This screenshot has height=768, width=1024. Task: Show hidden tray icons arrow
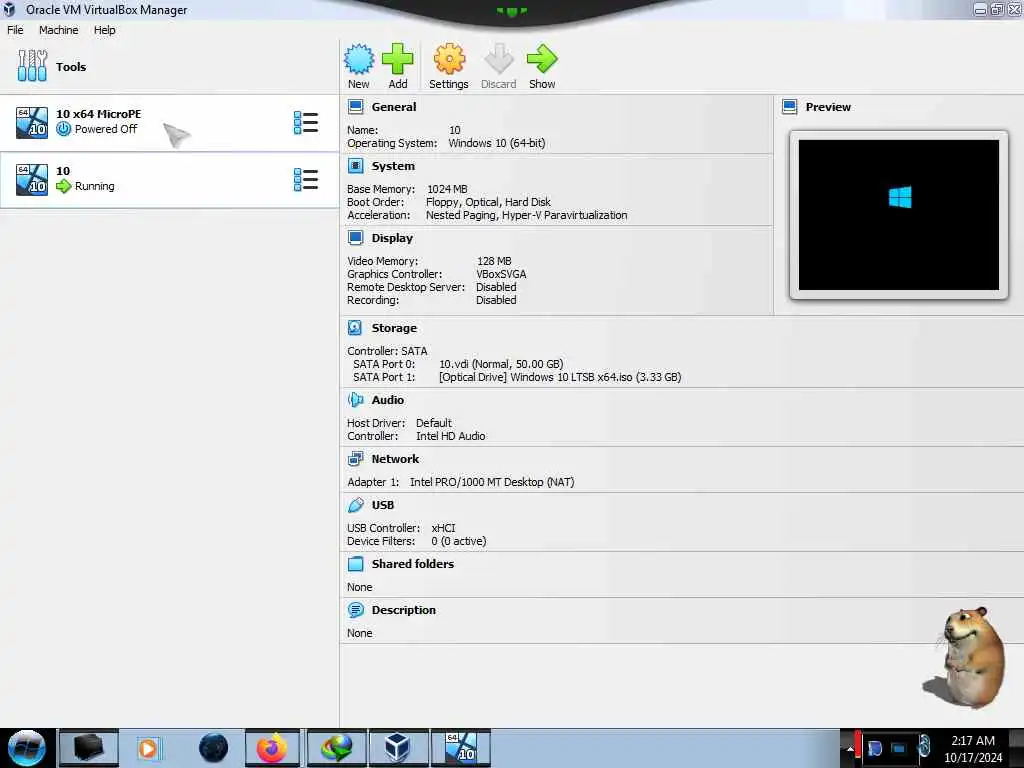(x=850, y=749)
